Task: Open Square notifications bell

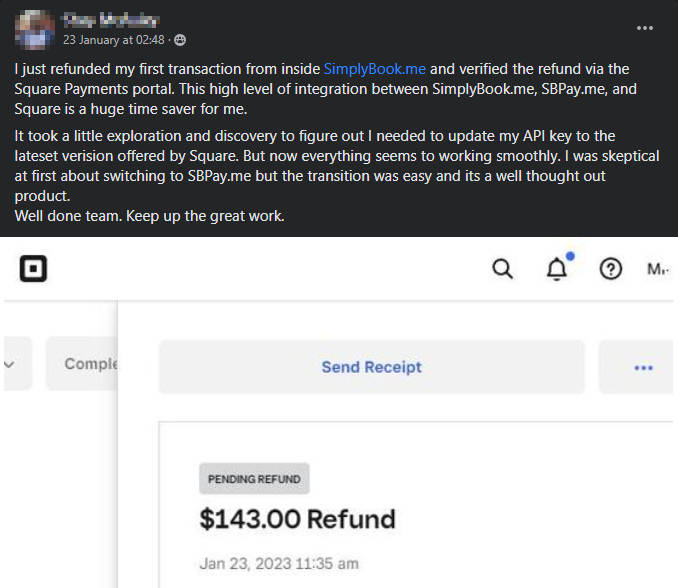Action: tap(556, 269)
